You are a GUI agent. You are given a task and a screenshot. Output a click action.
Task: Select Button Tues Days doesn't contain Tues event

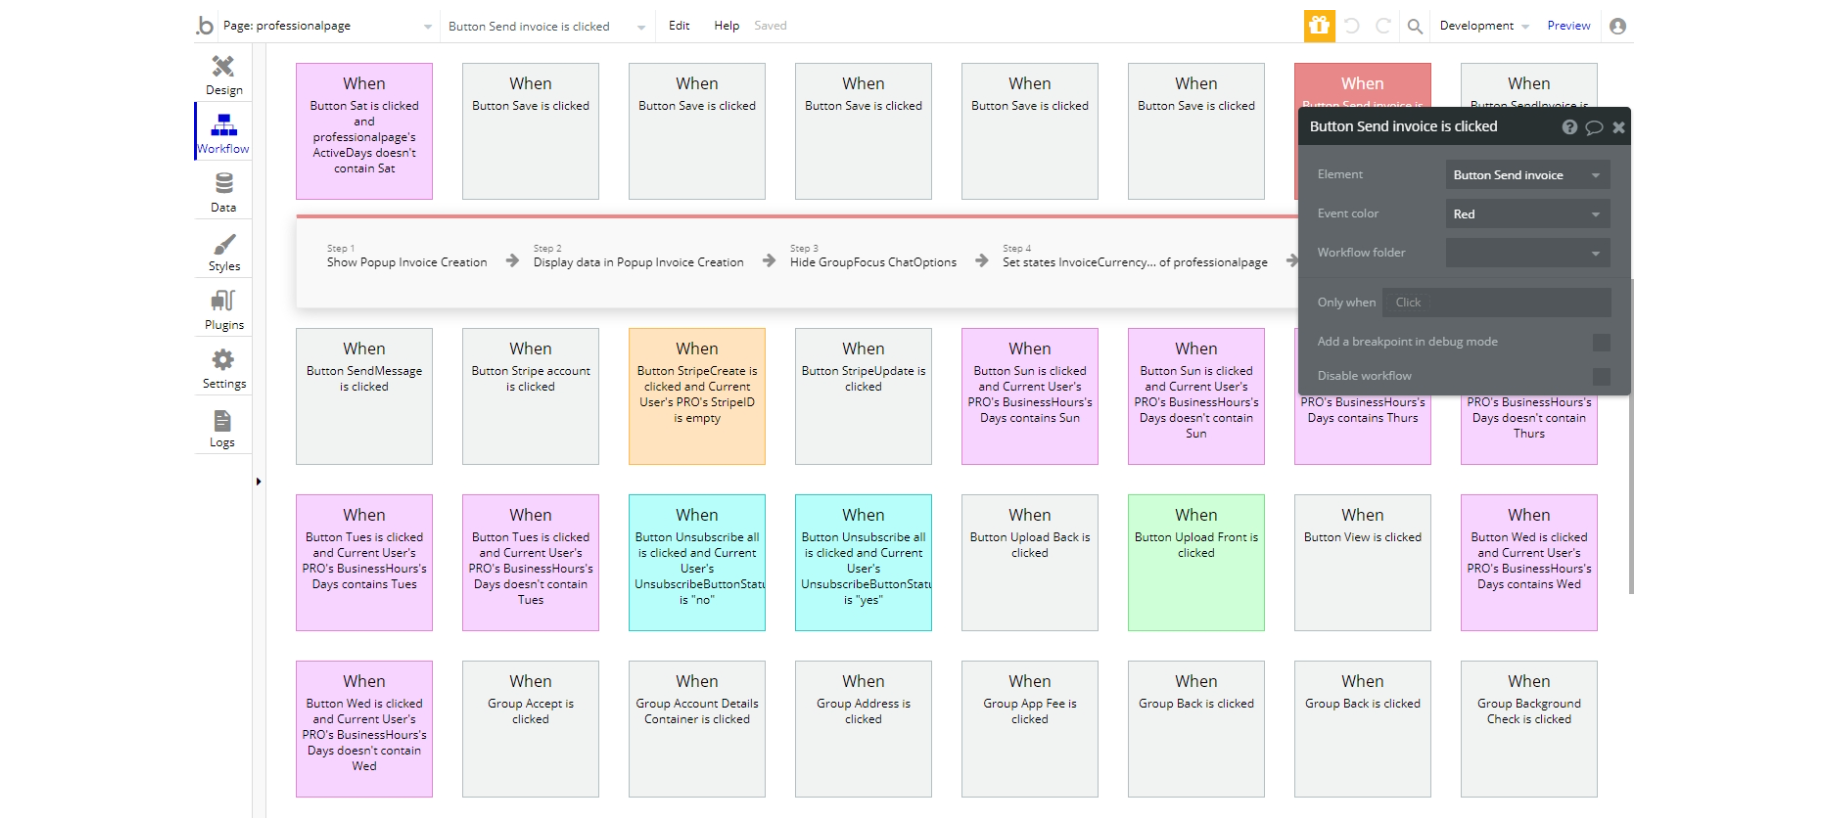click(530, 562)
